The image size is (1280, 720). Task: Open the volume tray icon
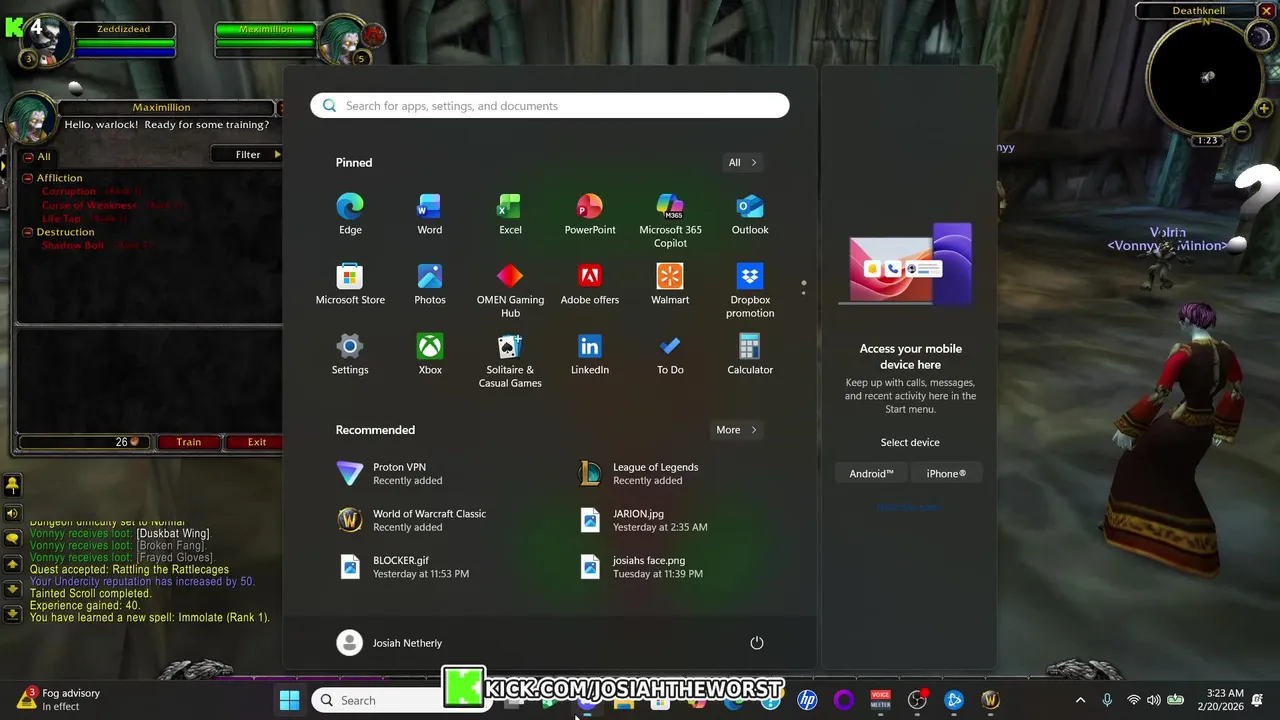tap(1154, 700)
